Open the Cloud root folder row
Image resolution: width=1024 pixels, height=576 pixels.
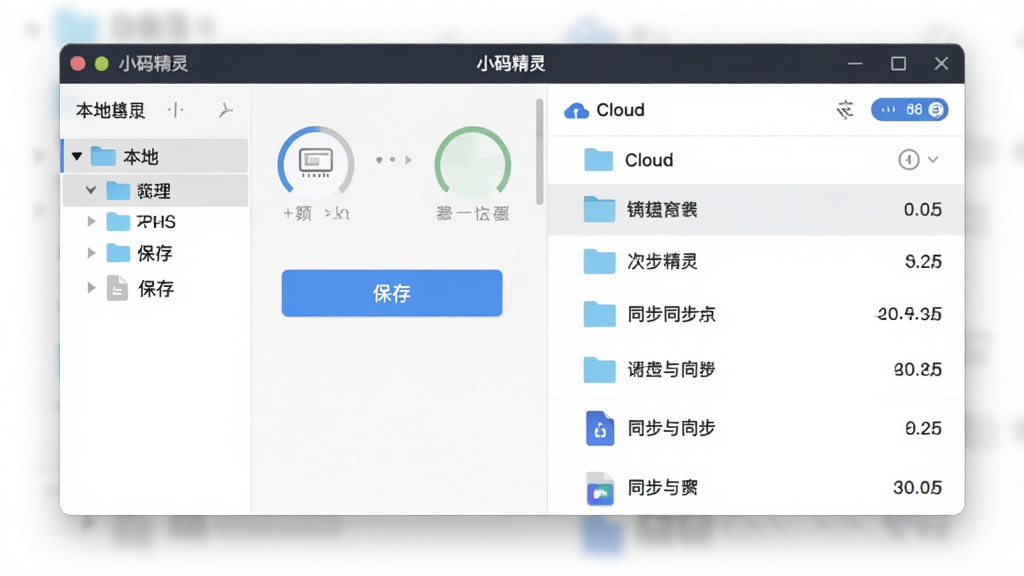756,160
